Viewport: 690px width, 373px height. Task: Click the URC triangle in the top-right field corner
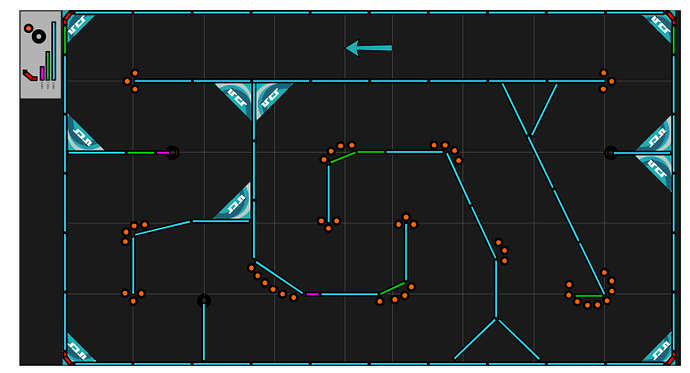coord(661,26)
